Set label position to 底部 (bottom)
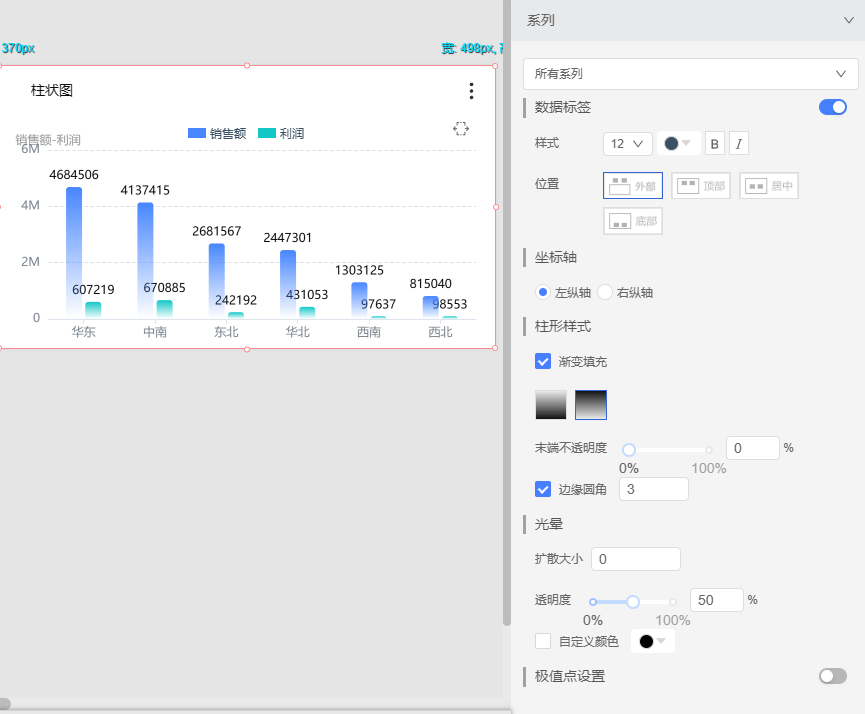Image resolution: width=865 pixels, height=714 pixels. pos(633,221)
